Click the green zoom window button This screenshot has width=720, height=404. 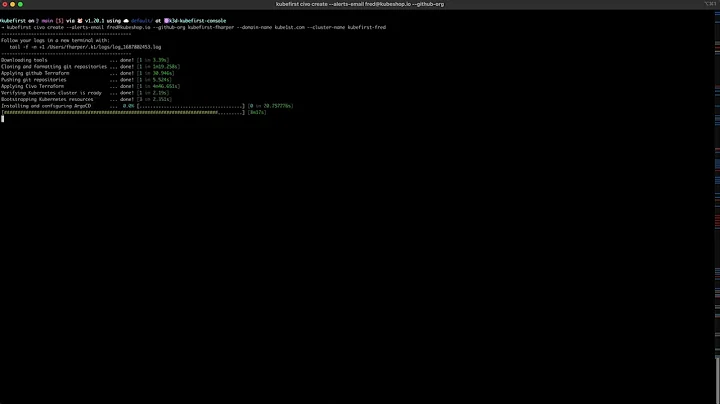tap(20, 4)
